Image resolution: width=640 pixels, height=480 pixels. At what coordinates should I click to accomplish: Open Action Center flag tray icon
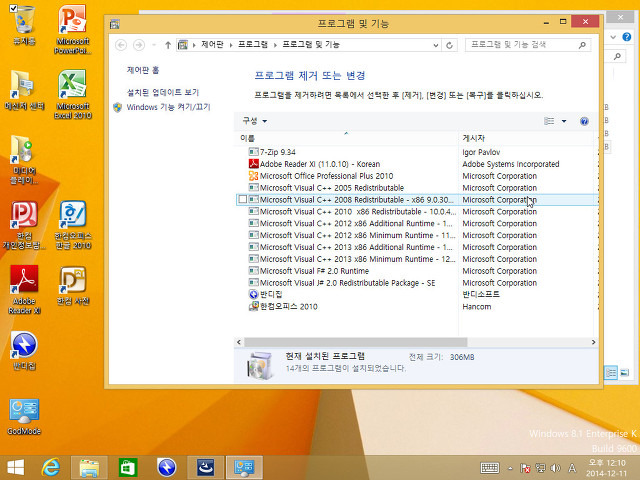pyautogui.click(x=525, y=468)
